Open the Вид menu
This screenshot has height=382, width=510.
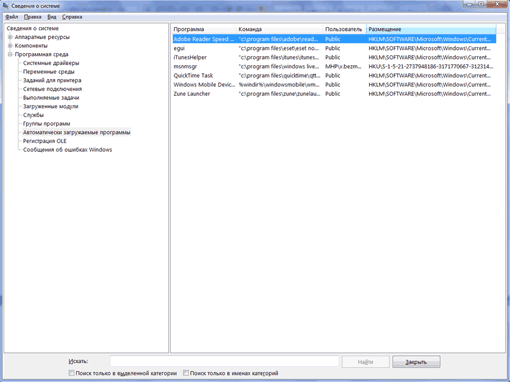52,17
